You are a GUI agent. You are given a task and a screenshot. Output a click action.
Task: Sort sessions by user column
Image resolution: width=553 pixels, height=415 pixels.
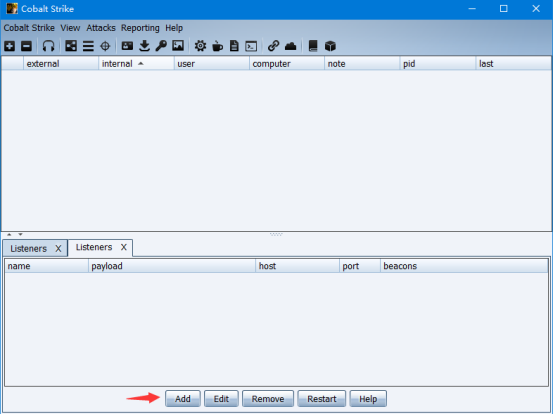212,63
